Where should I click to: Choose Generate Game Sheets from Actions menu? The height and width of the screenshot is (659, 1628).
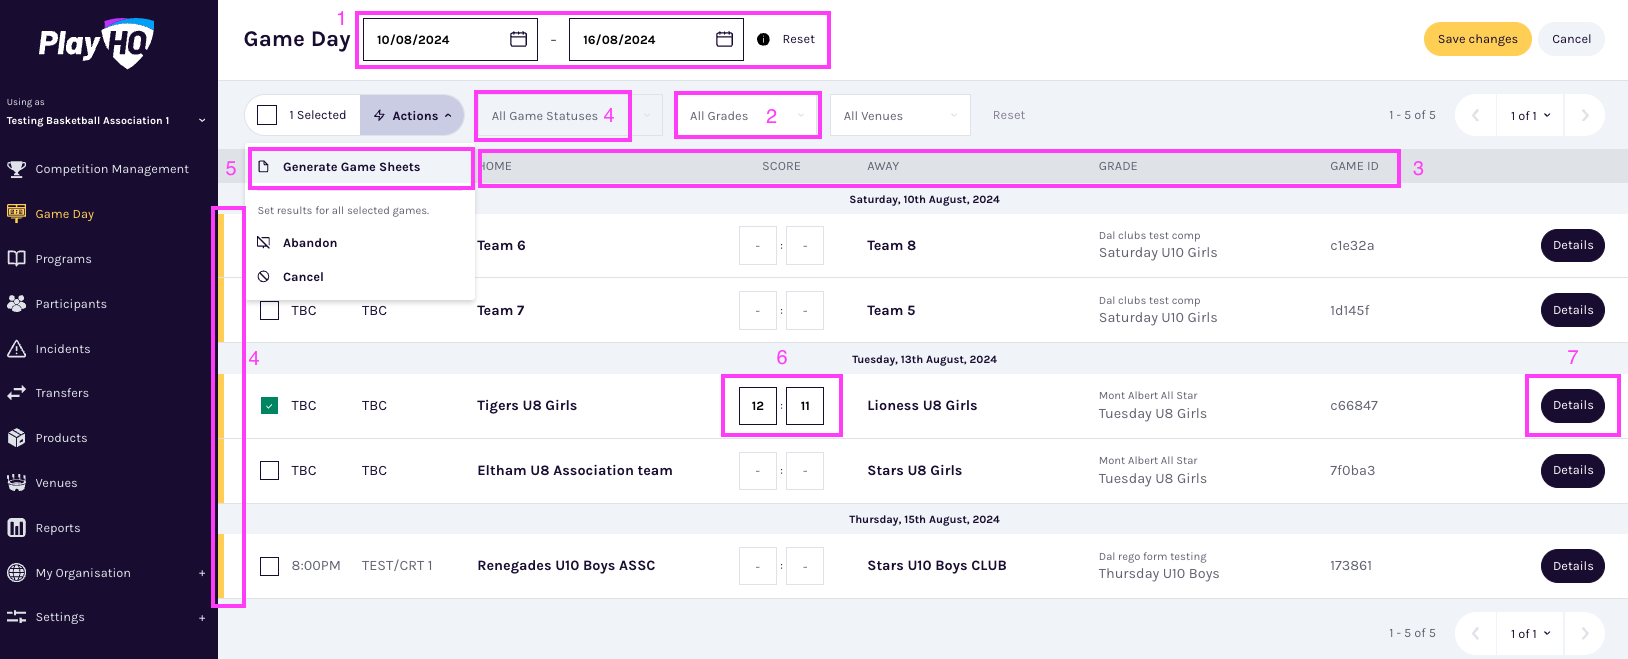[x=351, y=167]
